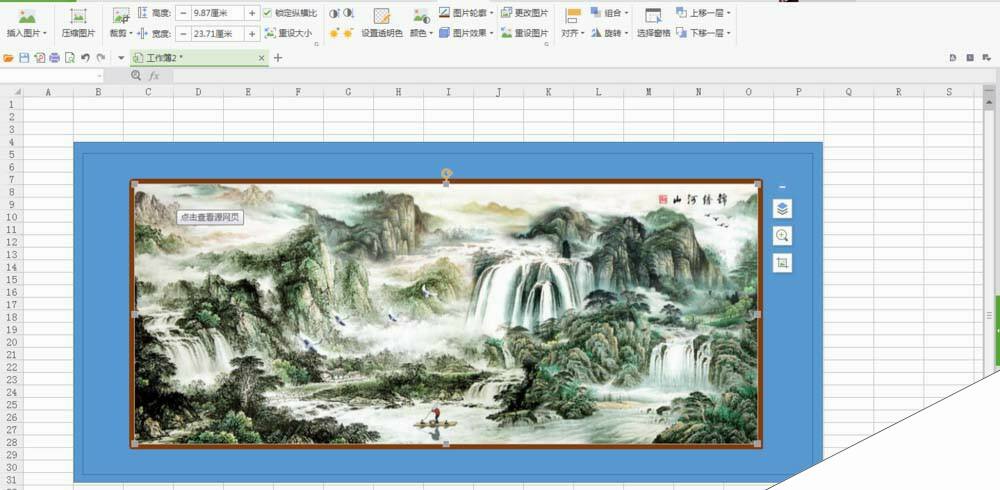The image size is (1000, 490).
Task: Open the 下移一层 send backward dropdown
Action: tap(703, 33)
